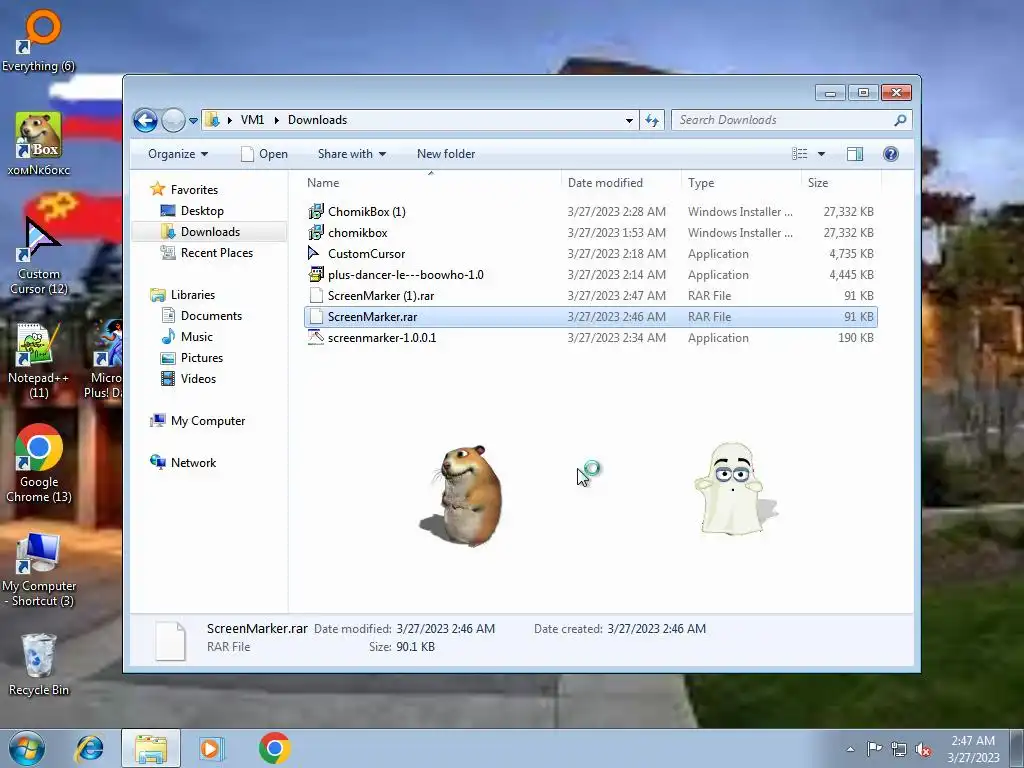Click Windows Explorer taskbar button

pos(151,748)
